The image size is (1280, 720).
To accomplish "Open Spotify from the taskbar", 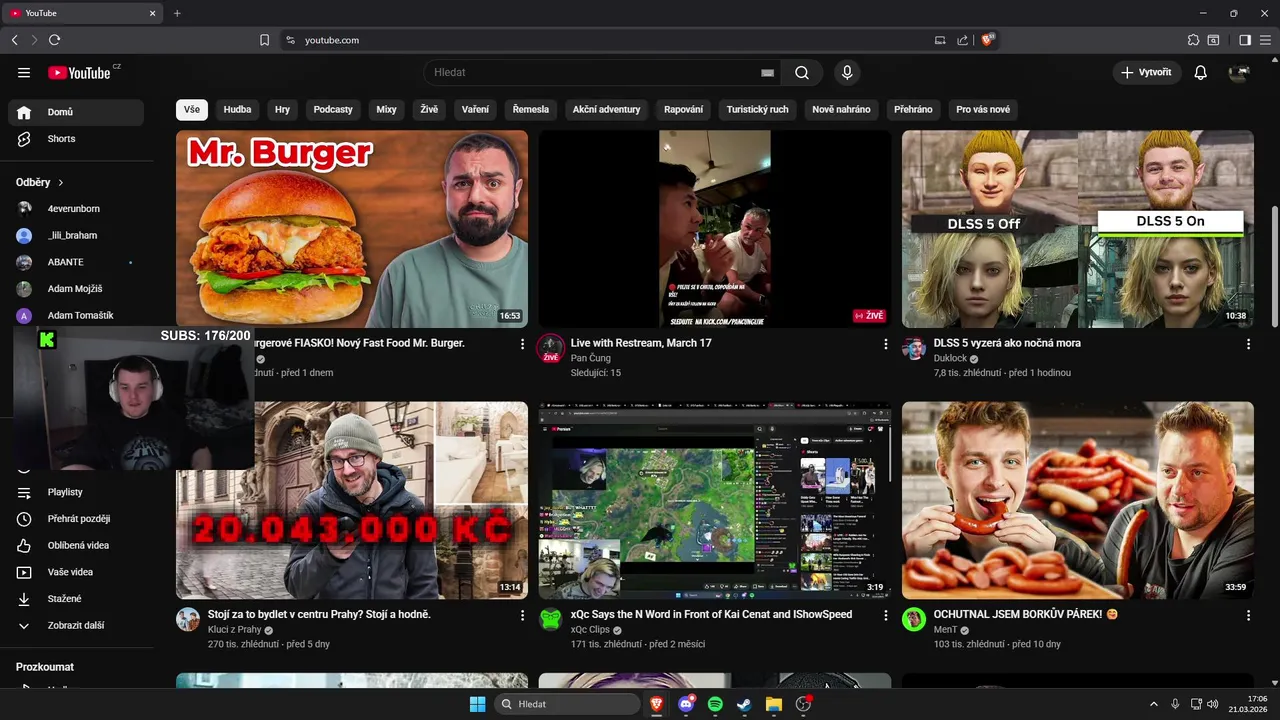I will (715, 704).
